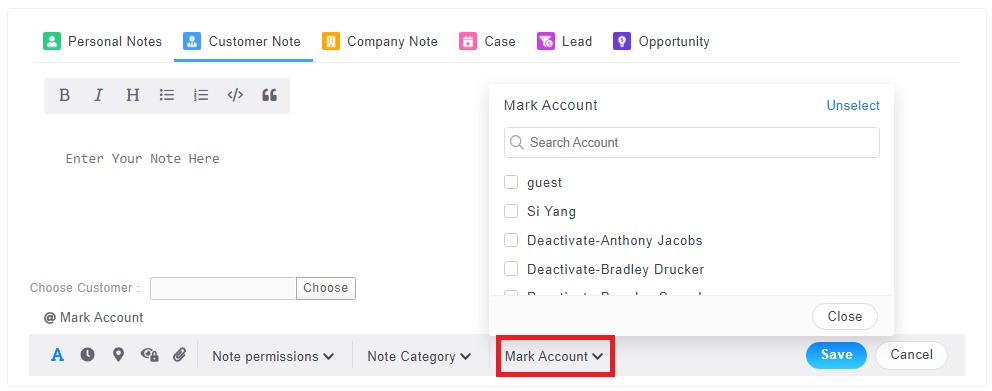This screenshot has height=391, width=992.
Task: Toggle the Mark Account dropdown
Action: point(554,356)
